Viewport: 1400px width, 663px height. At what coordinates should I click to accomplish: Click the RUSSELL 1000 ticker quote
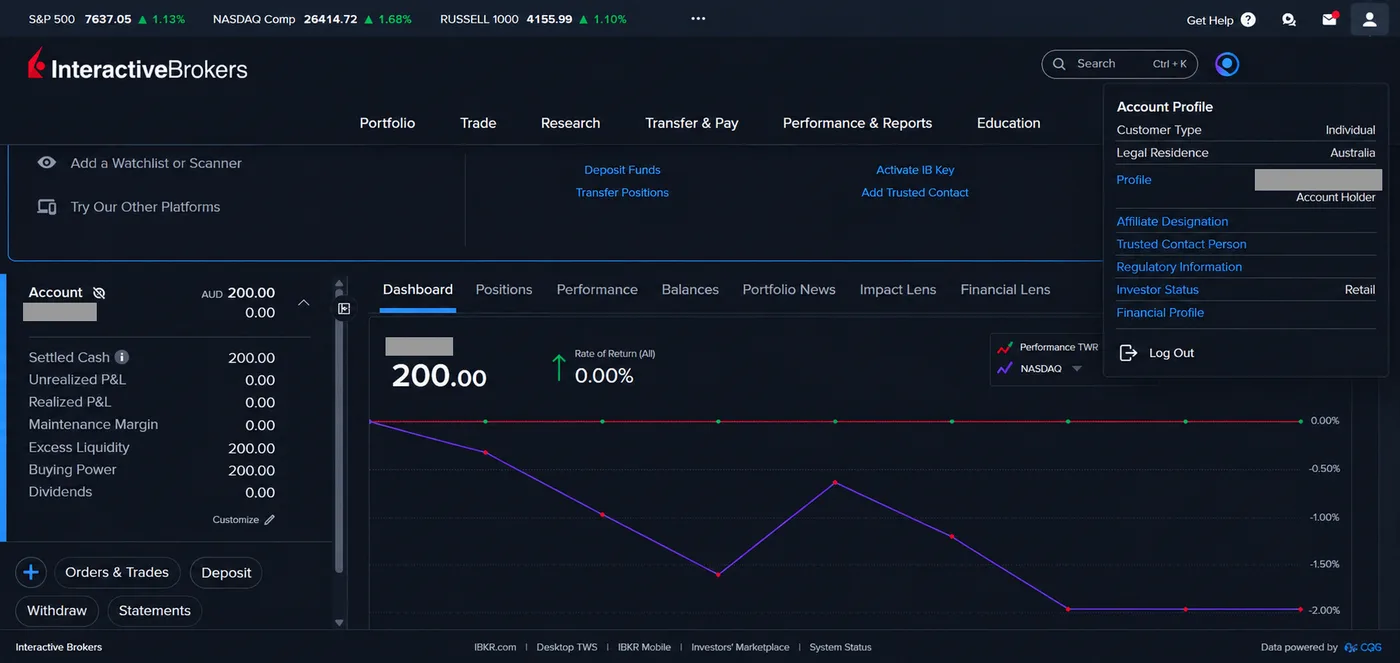(533, 19)
